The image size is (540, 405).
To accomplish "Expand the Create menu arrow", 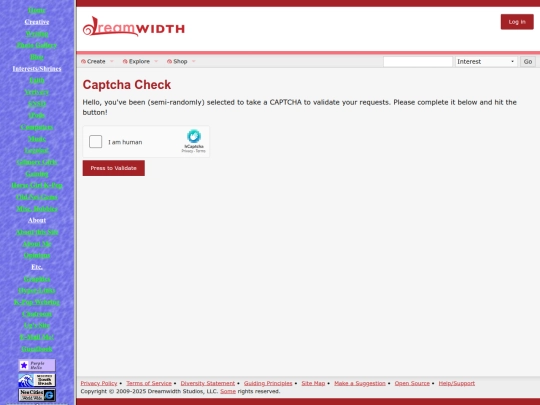I will (x=112, y=61).
